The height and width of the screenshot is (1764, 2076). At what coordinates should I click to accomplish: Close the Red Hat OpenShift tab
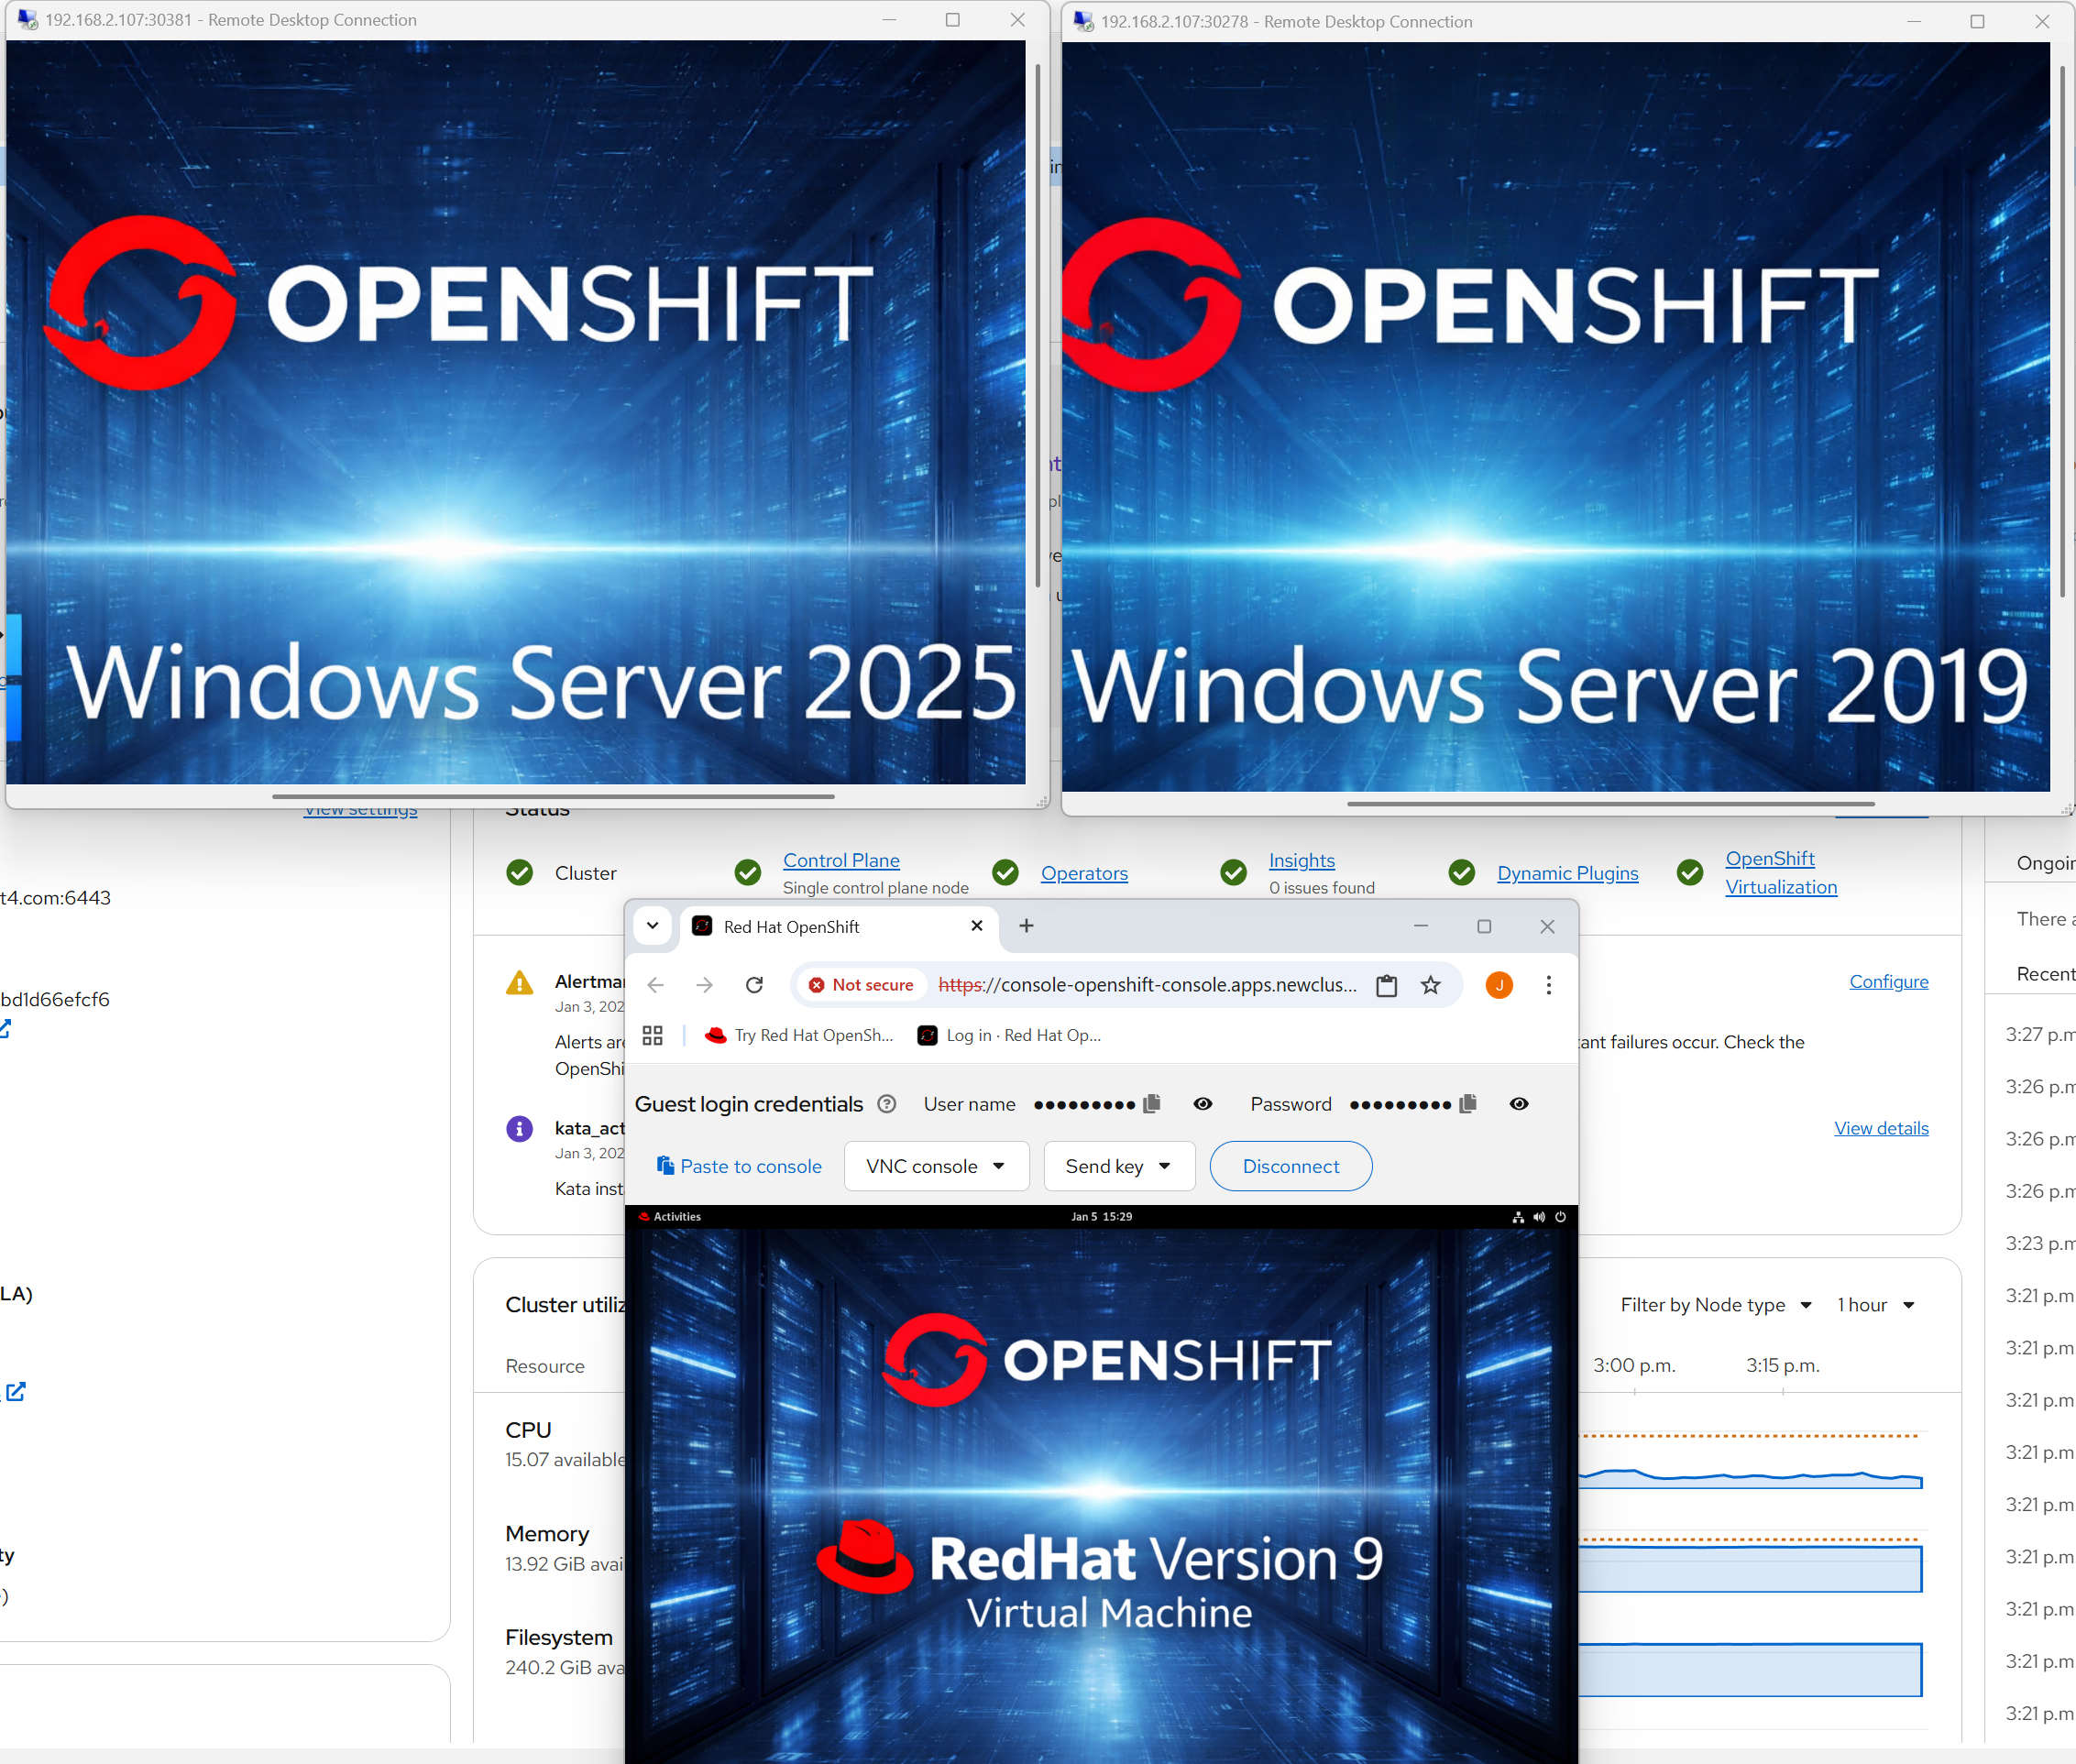coord(977,926)
